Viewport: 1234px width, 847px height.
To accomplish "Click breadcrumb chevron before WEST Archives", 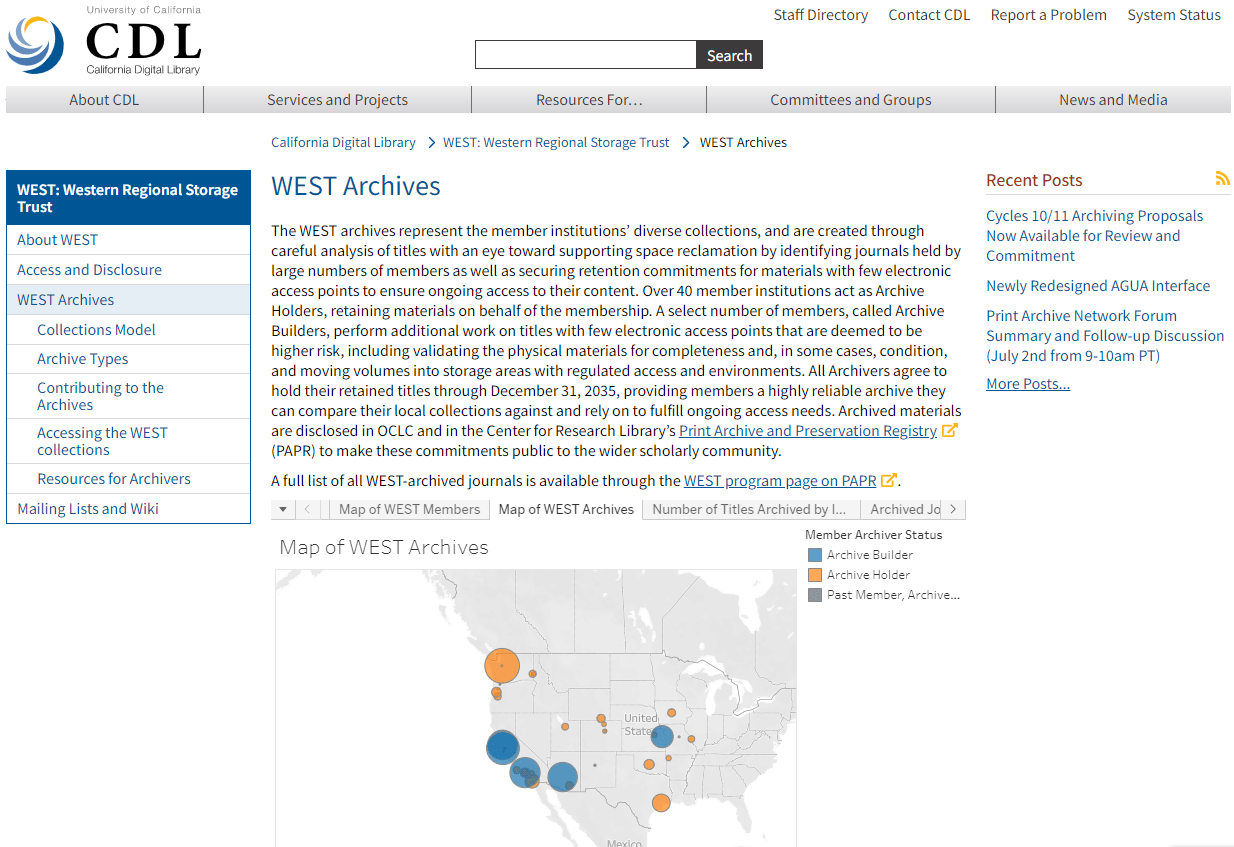I will [x=686, y=142].
